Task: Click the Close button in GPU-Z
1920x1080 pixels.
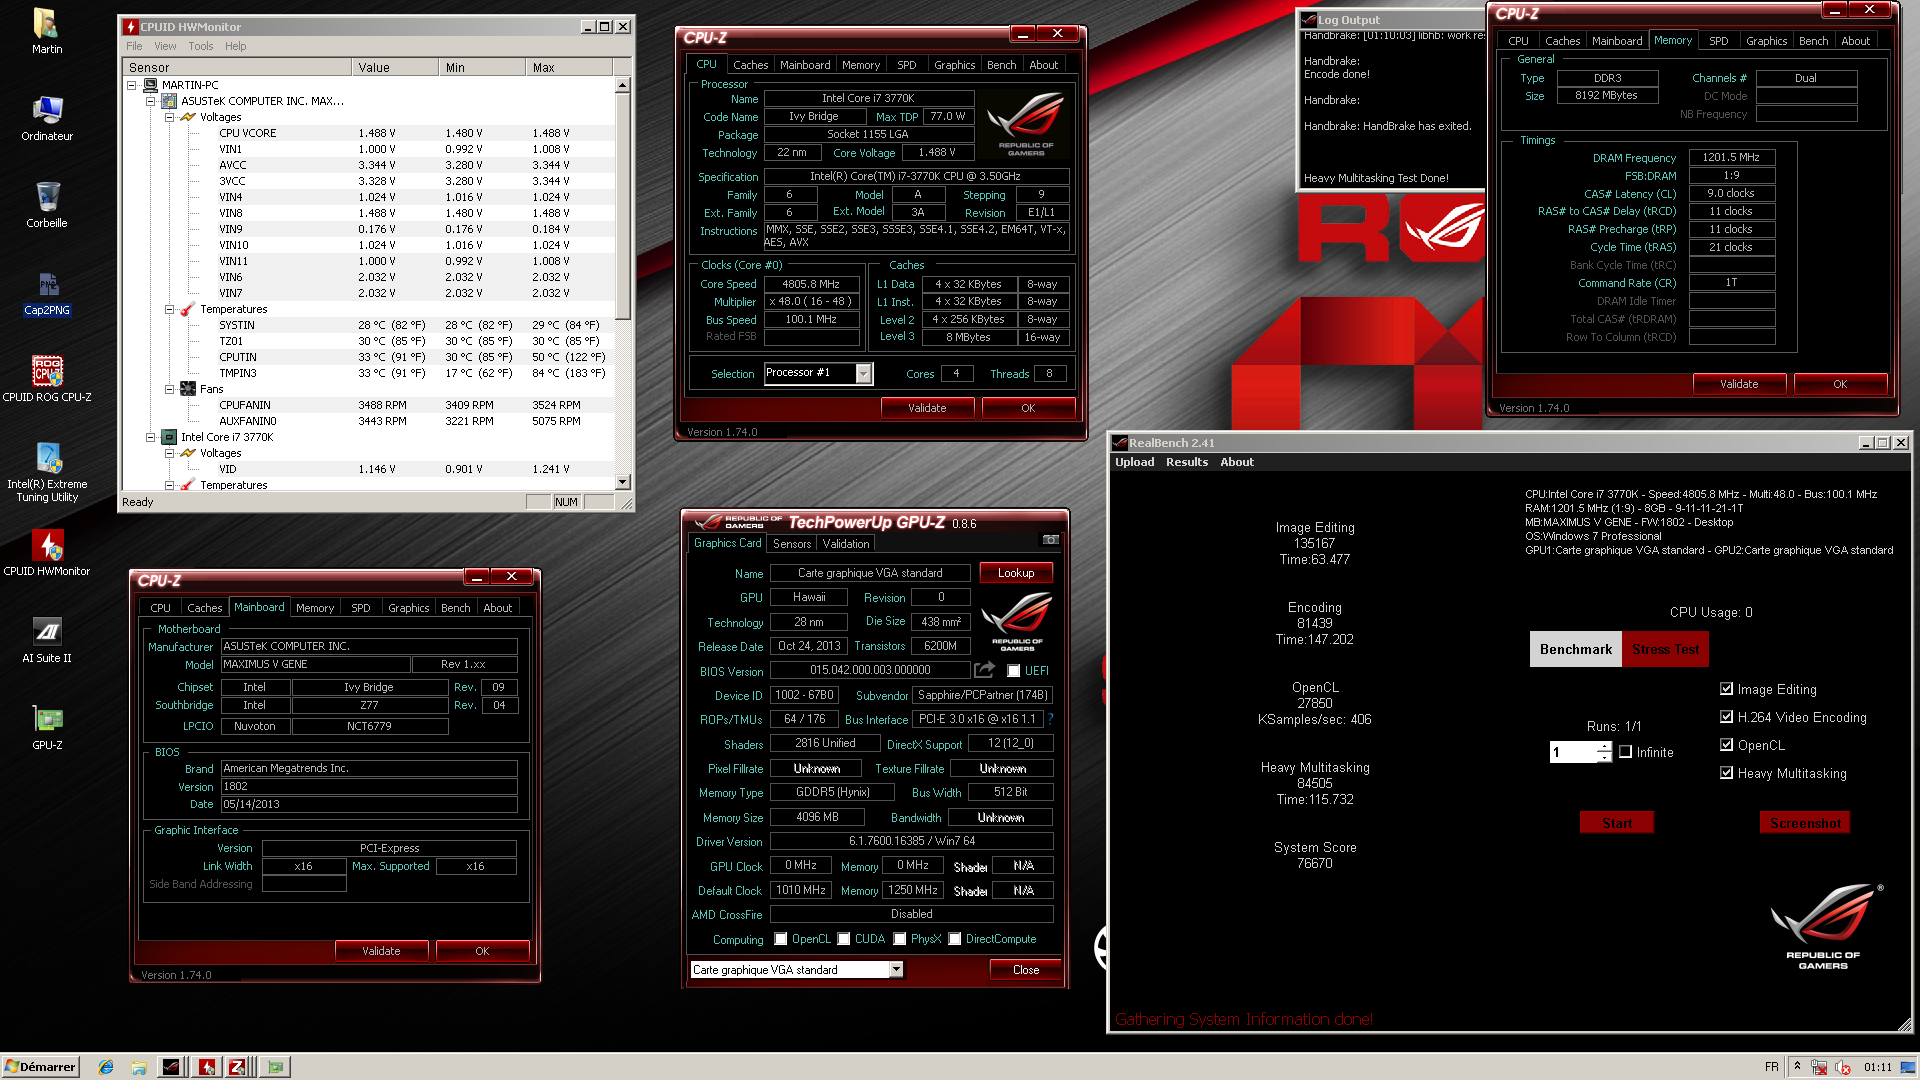Action: pyautogui.click(x=1025, y=969)
